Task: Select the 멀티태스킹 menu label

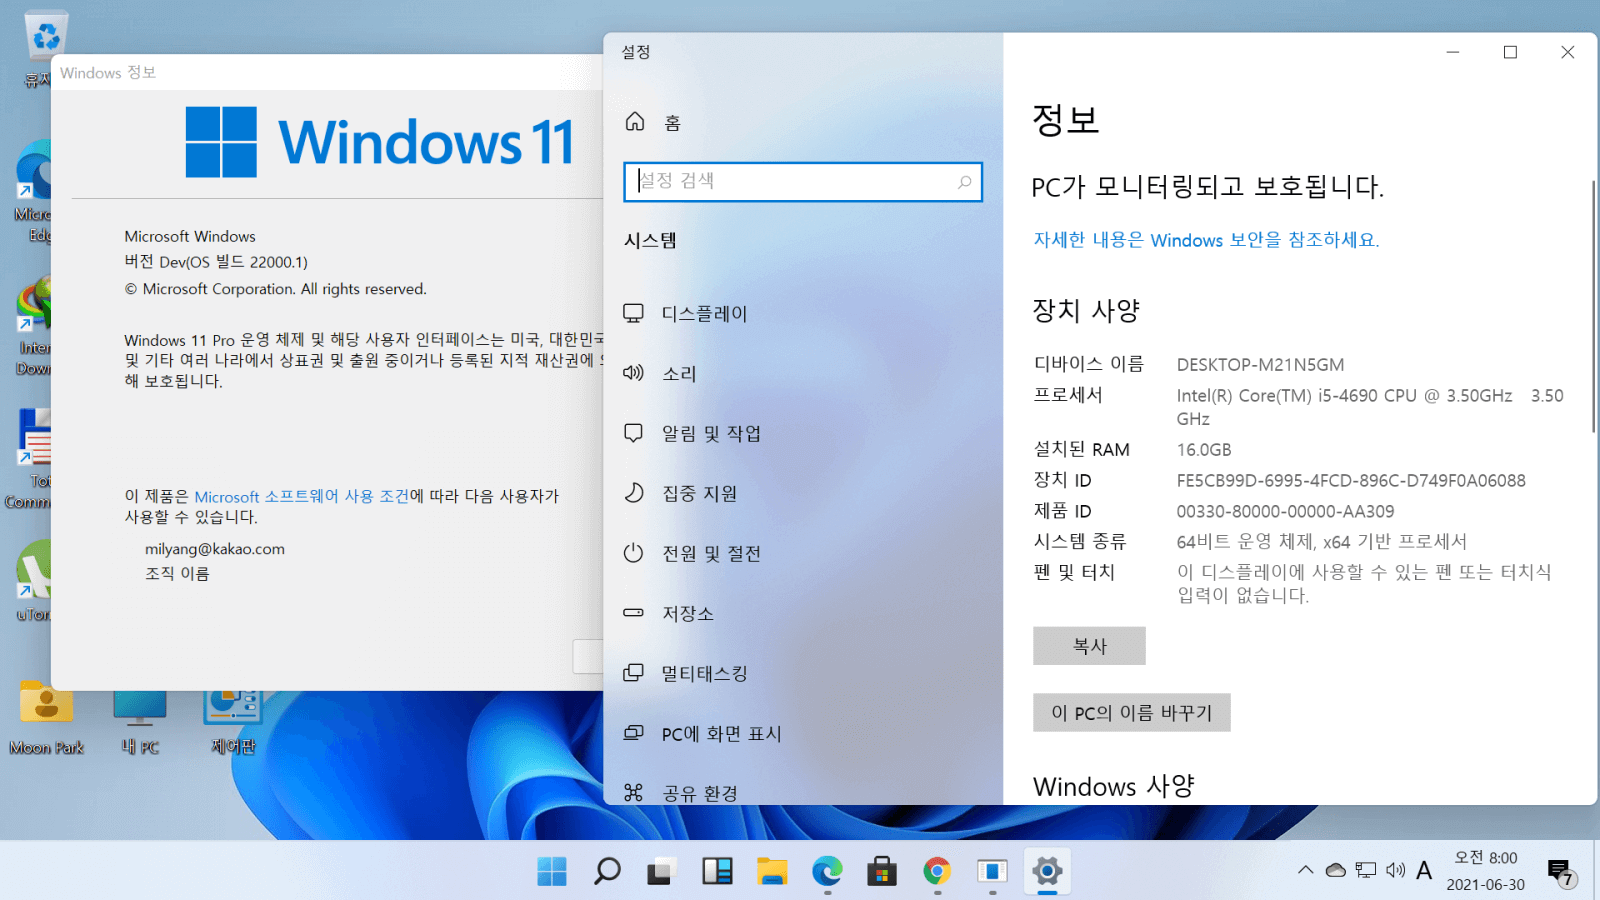Action: pos(705,673)
